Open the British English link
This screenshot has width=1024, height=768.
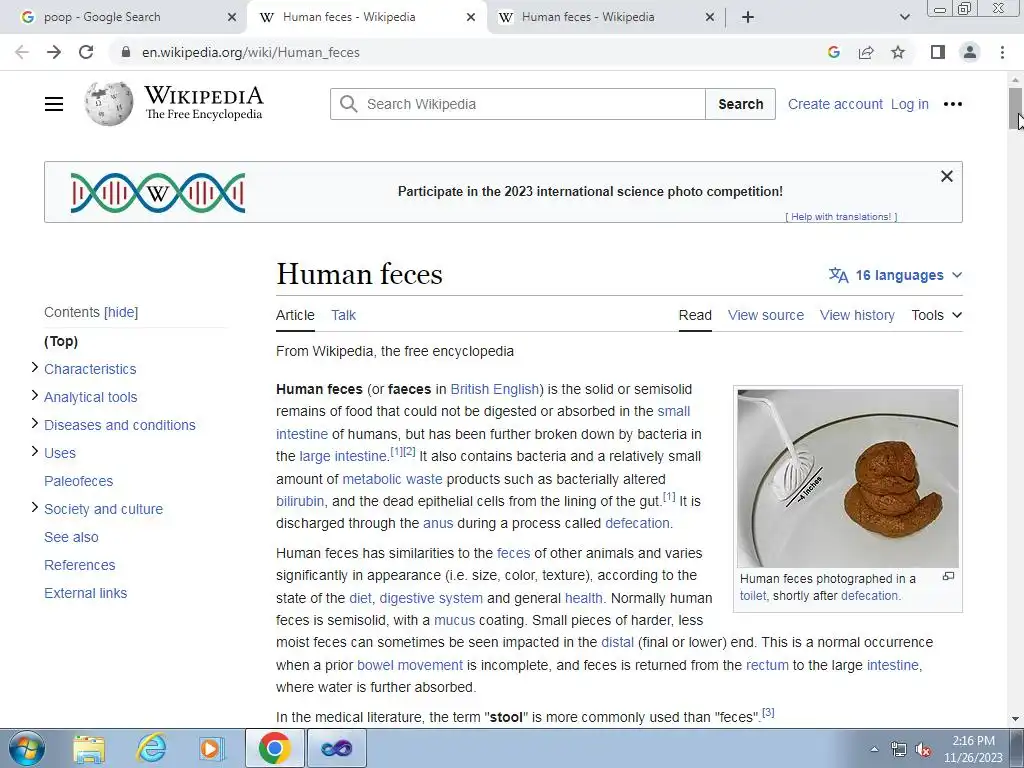tap(495, 389)
